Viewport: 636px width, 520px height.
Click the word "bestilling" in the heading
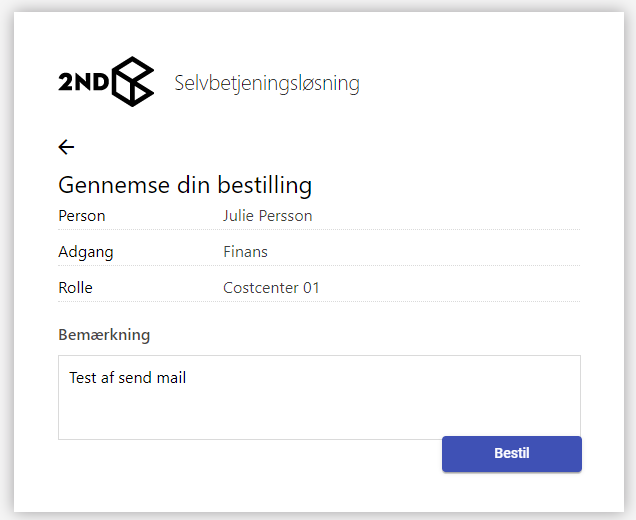[x=262, y=186]
